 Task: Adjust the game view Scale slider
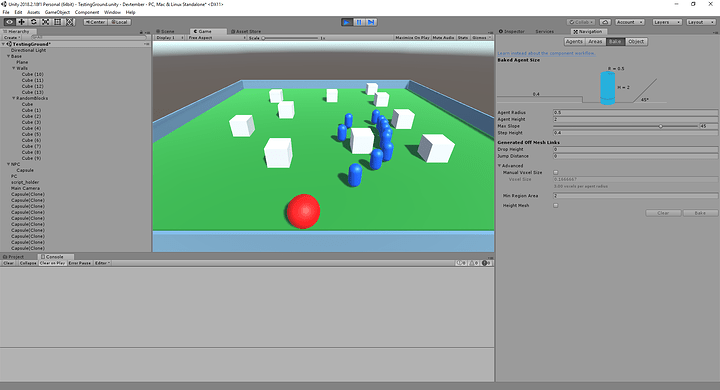[x=290, y=38]
